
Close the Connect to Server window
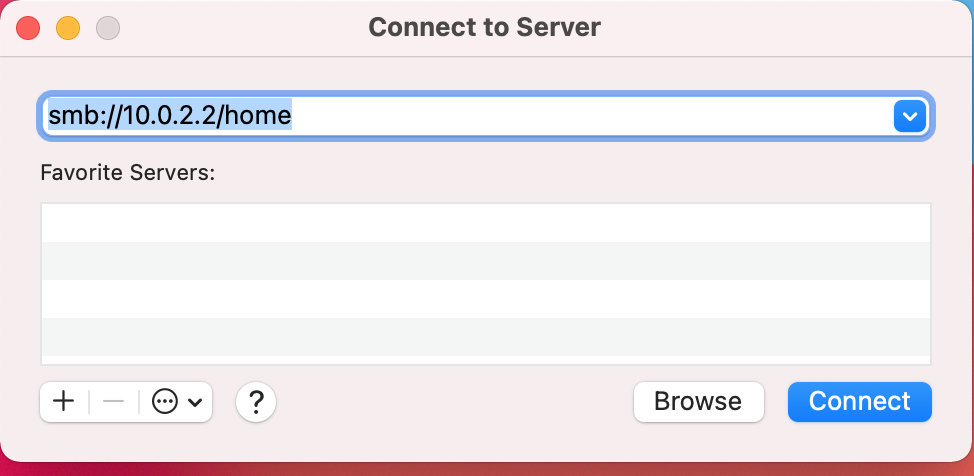coord(28,28)
